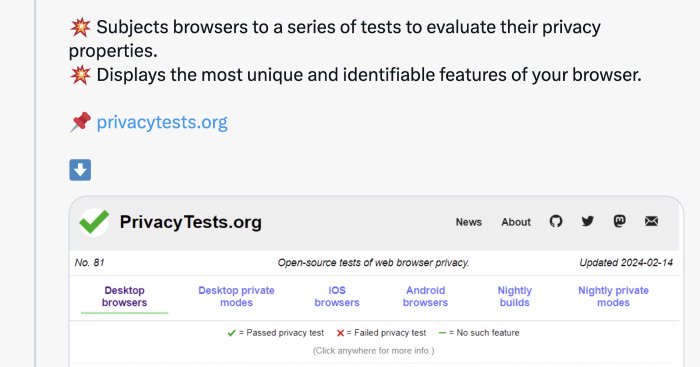Screen dimensions: 700x367
Task: Open the GitHub icon link
Action: click(x=556, y=221)
